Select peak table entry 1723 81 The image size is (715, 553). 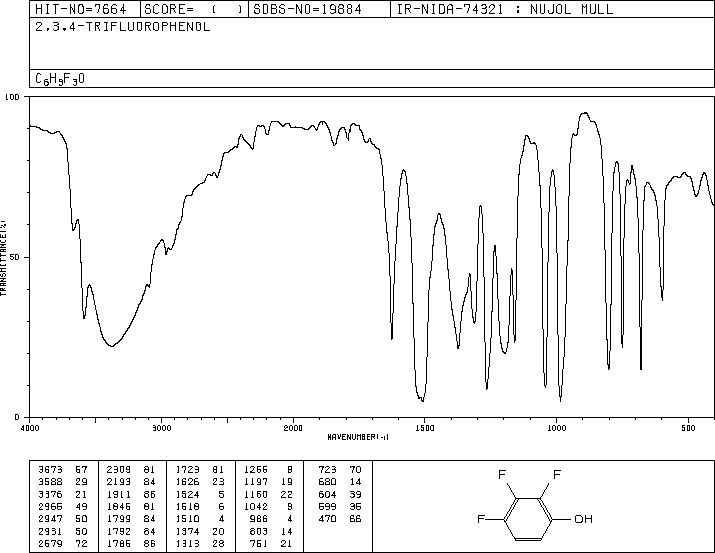(200, 470)
